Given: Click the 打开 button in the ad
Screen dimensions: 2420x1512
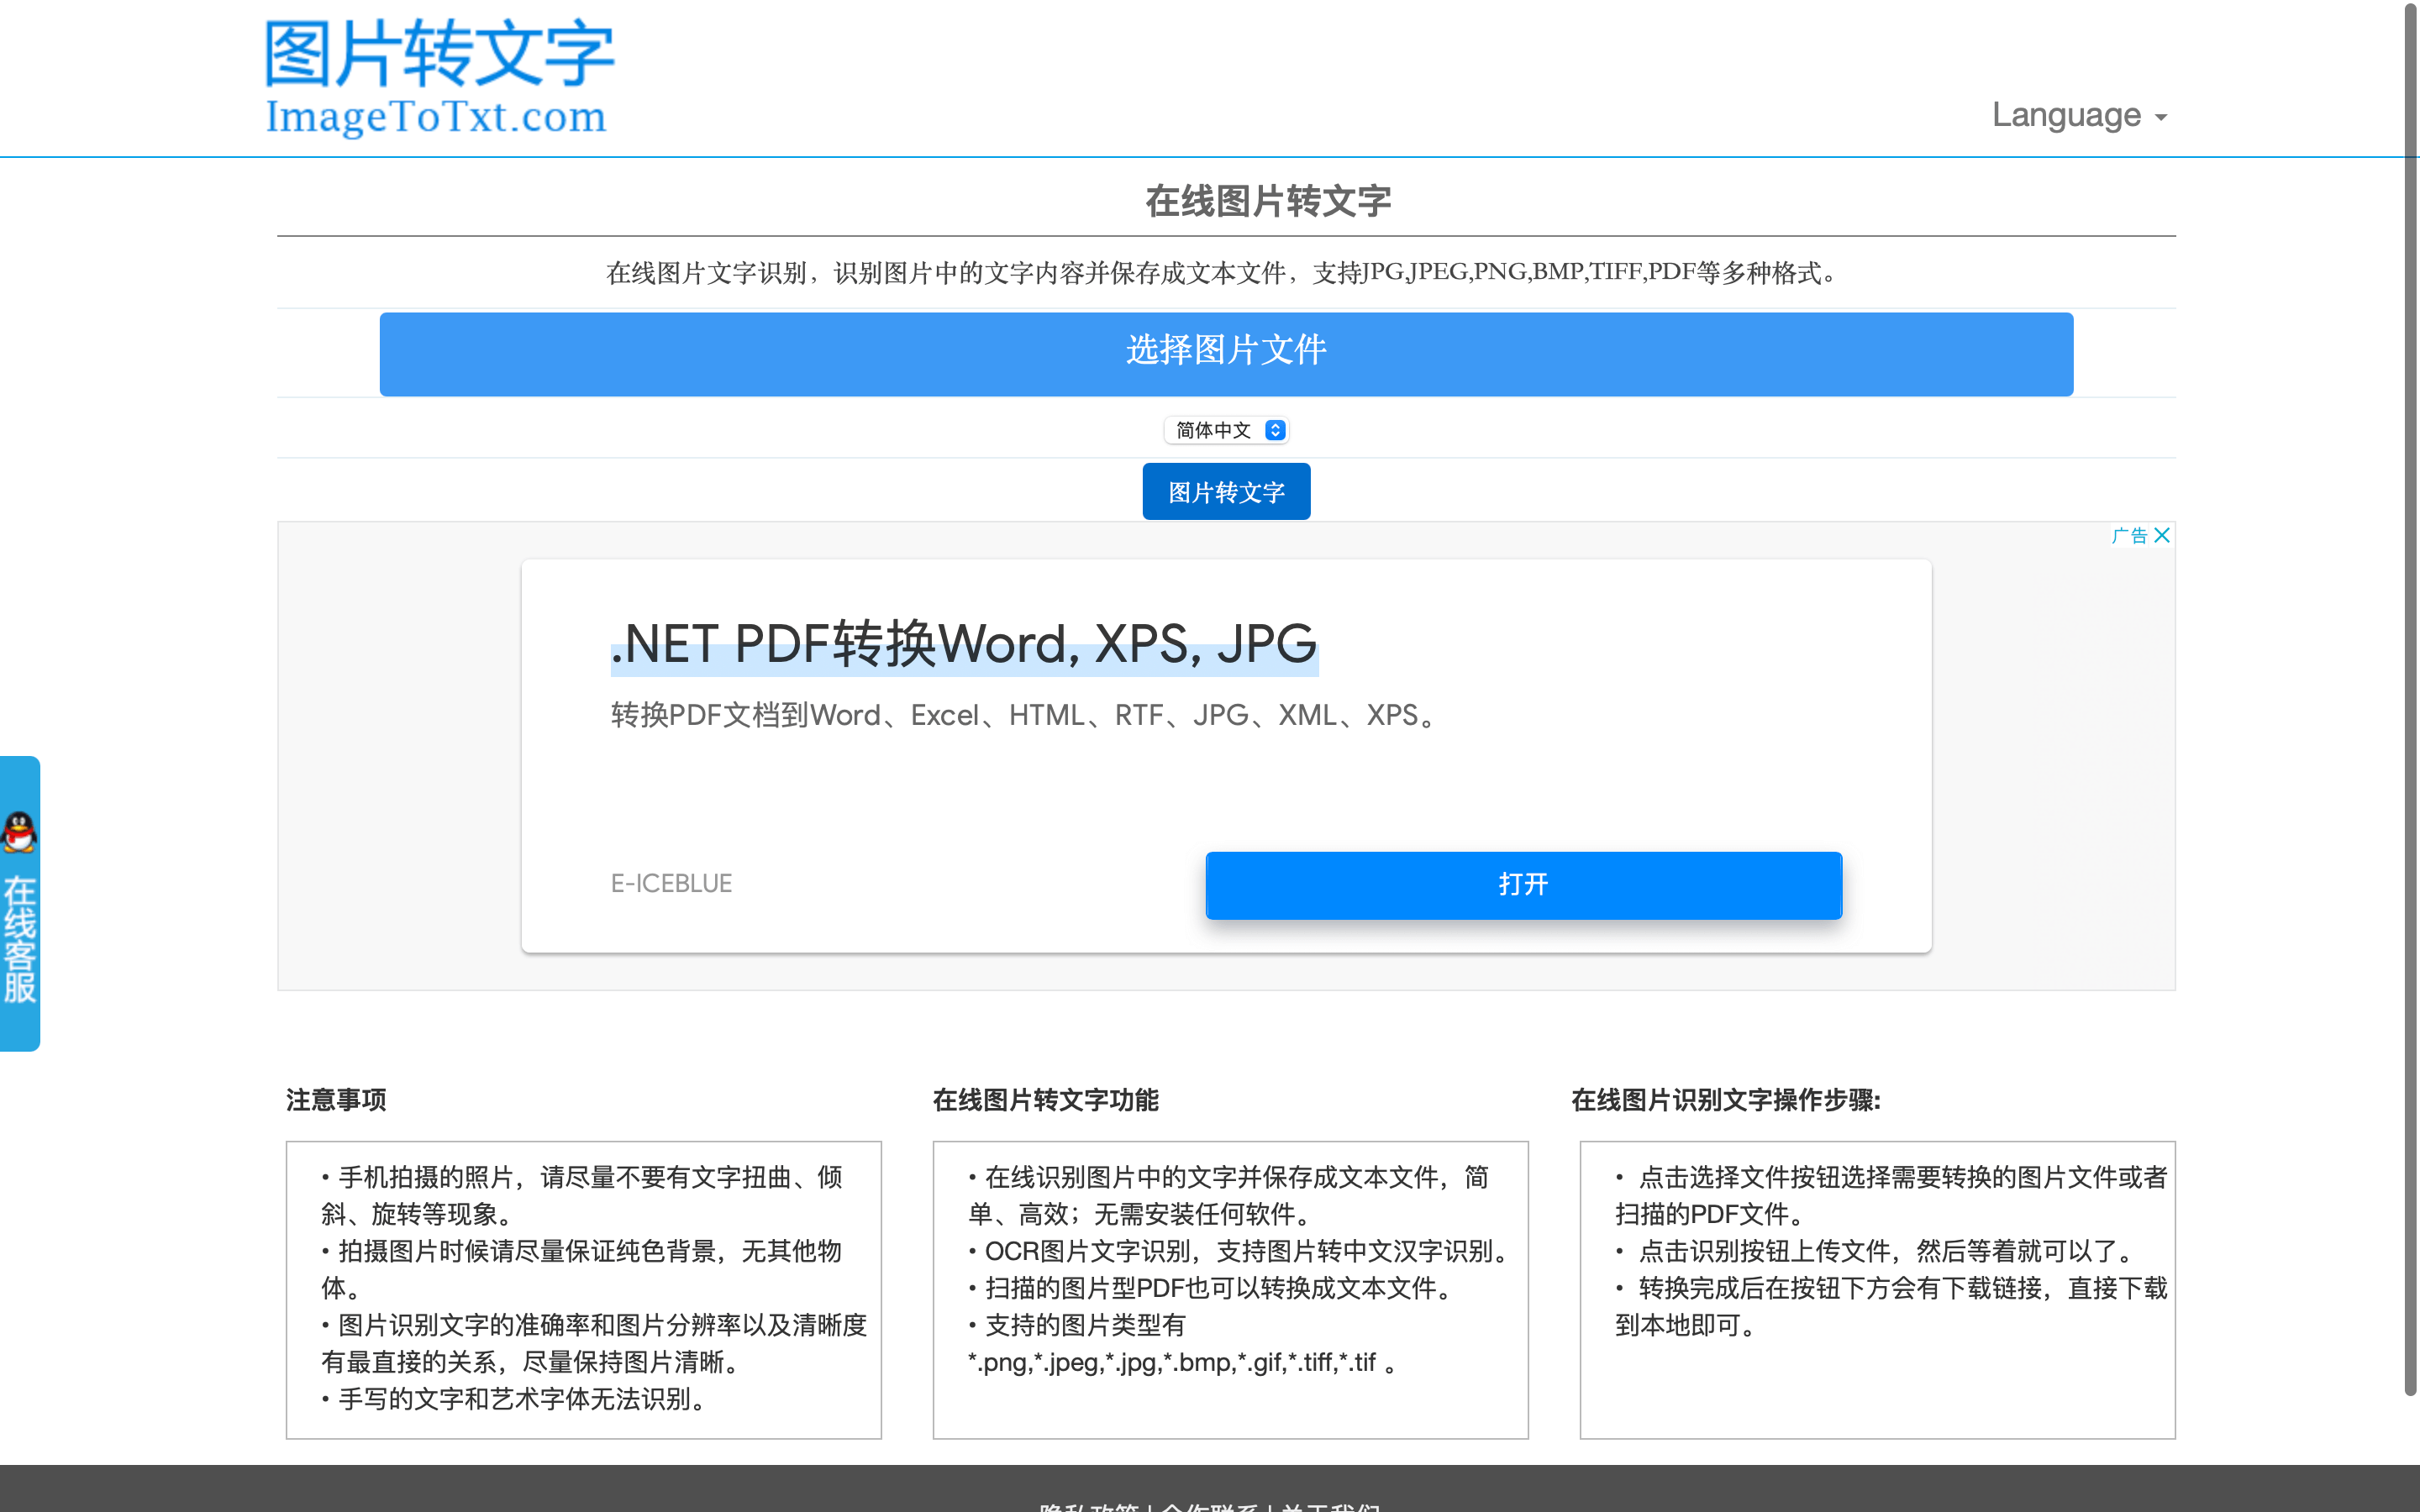Looking at the screenshot, I should [1523, 884].
